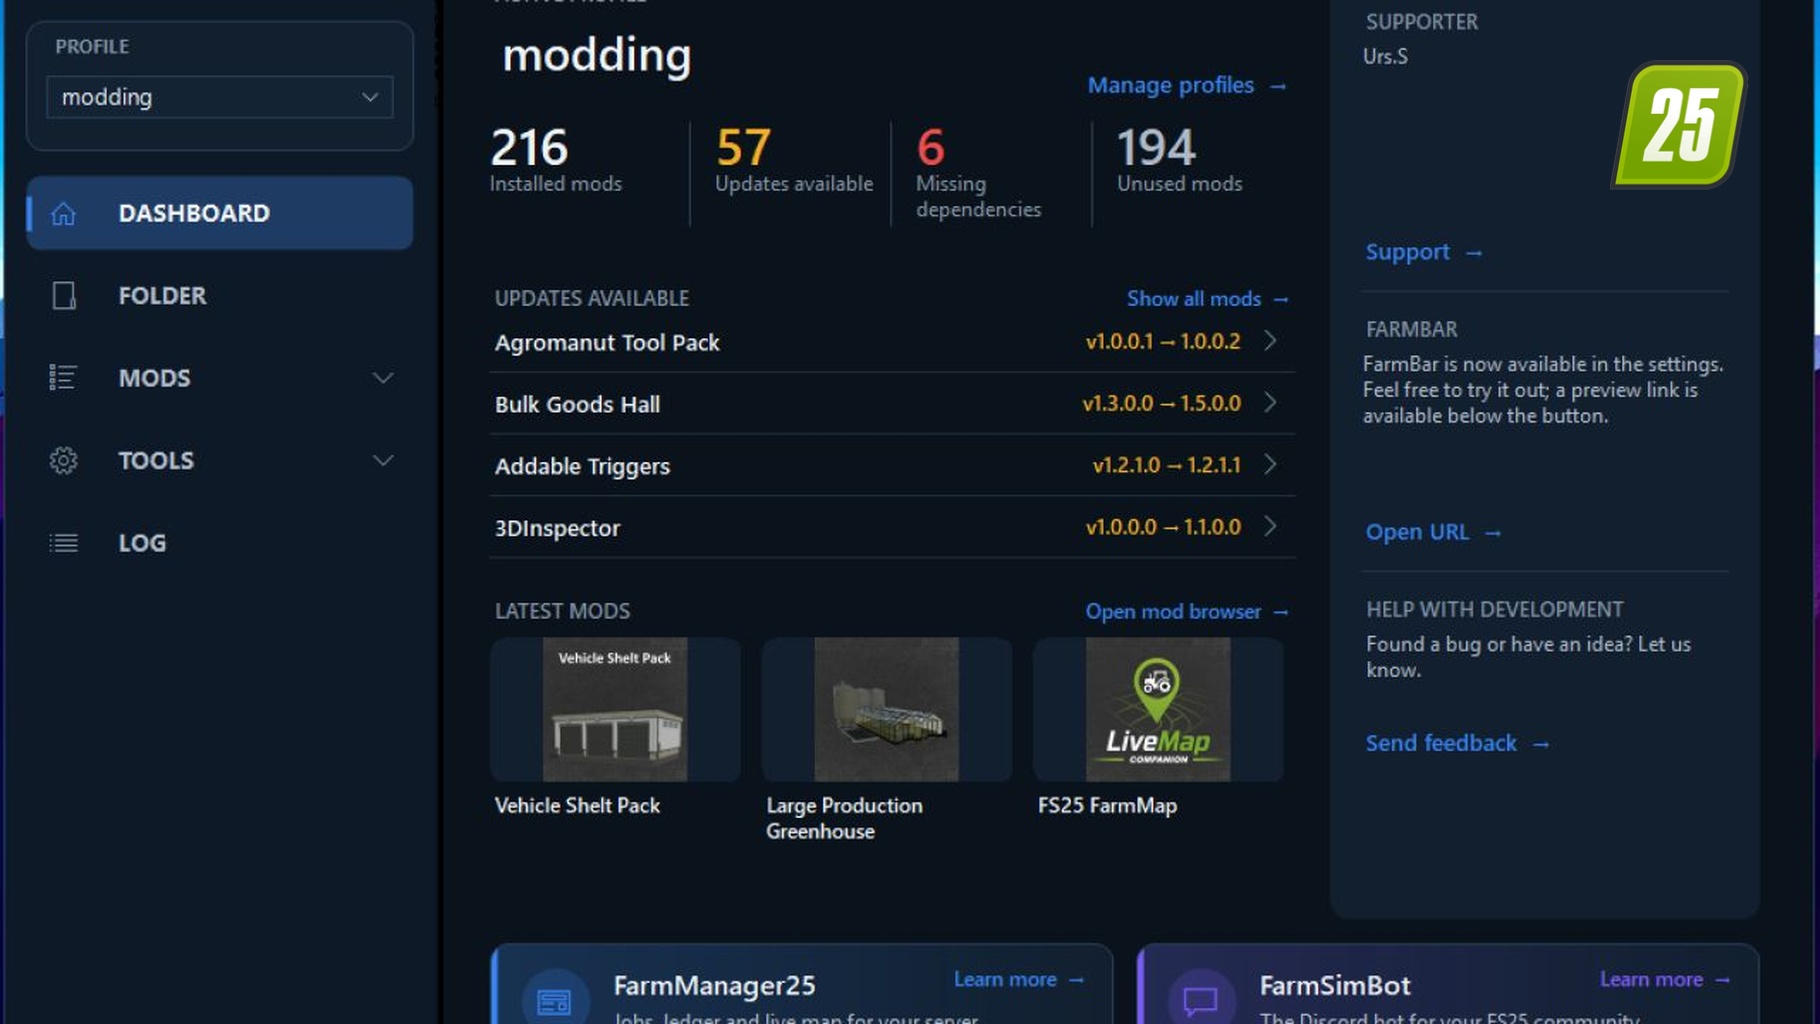The image size is (1820, 1024).
Task: Click the green FS25 logo badge
Action: click(1679, 125)
